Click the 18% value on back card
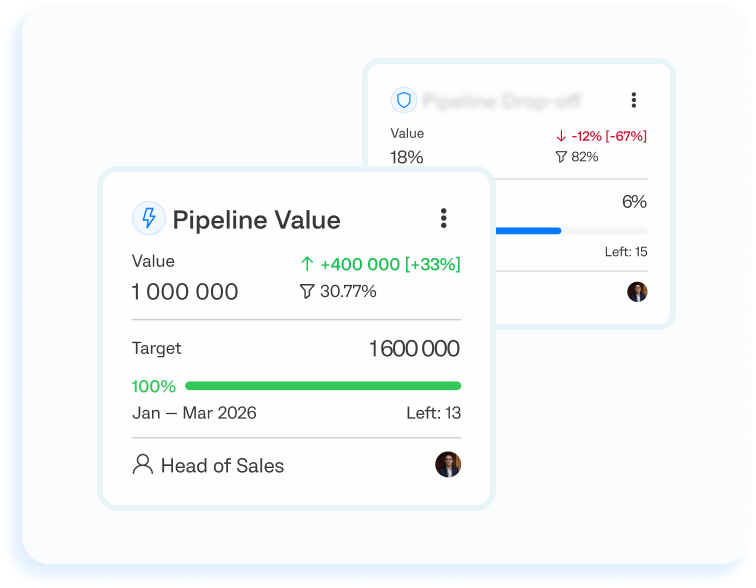756x588 pixels. click(407, 157)
